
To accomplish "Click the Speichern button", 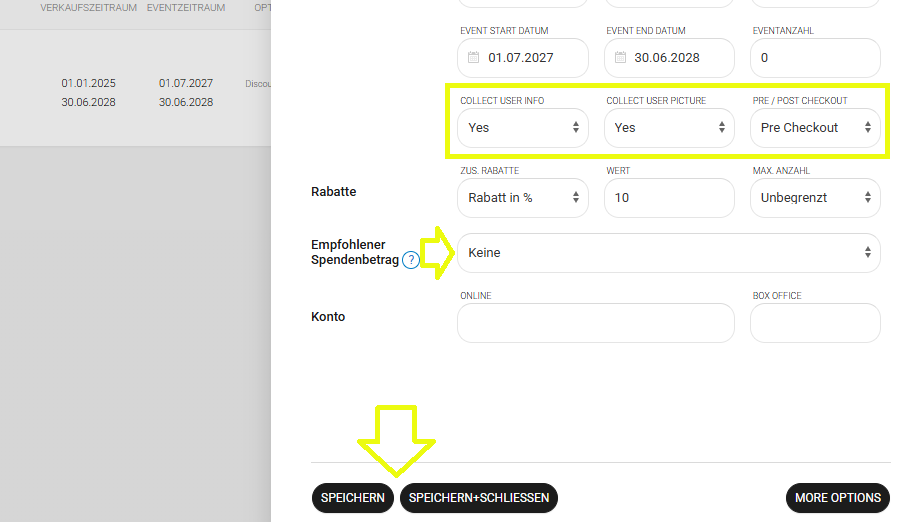I will [353, 498].
